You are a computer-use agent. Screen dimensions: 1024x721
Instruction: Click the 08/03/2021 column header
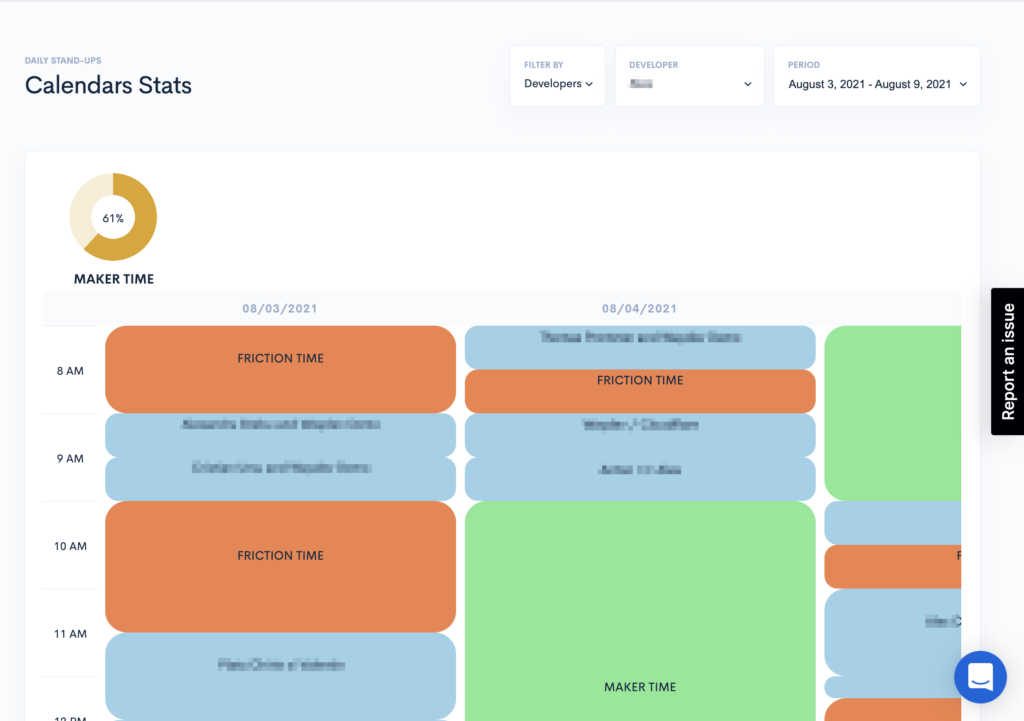(280, 309)
